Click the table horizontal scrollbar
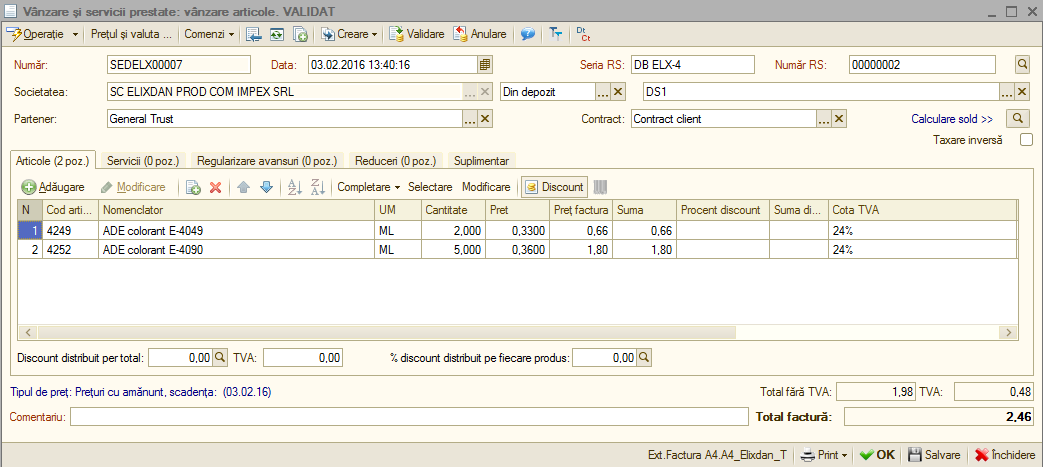The width and height of the screenshot is (1043, 467). tap(516, 332)
